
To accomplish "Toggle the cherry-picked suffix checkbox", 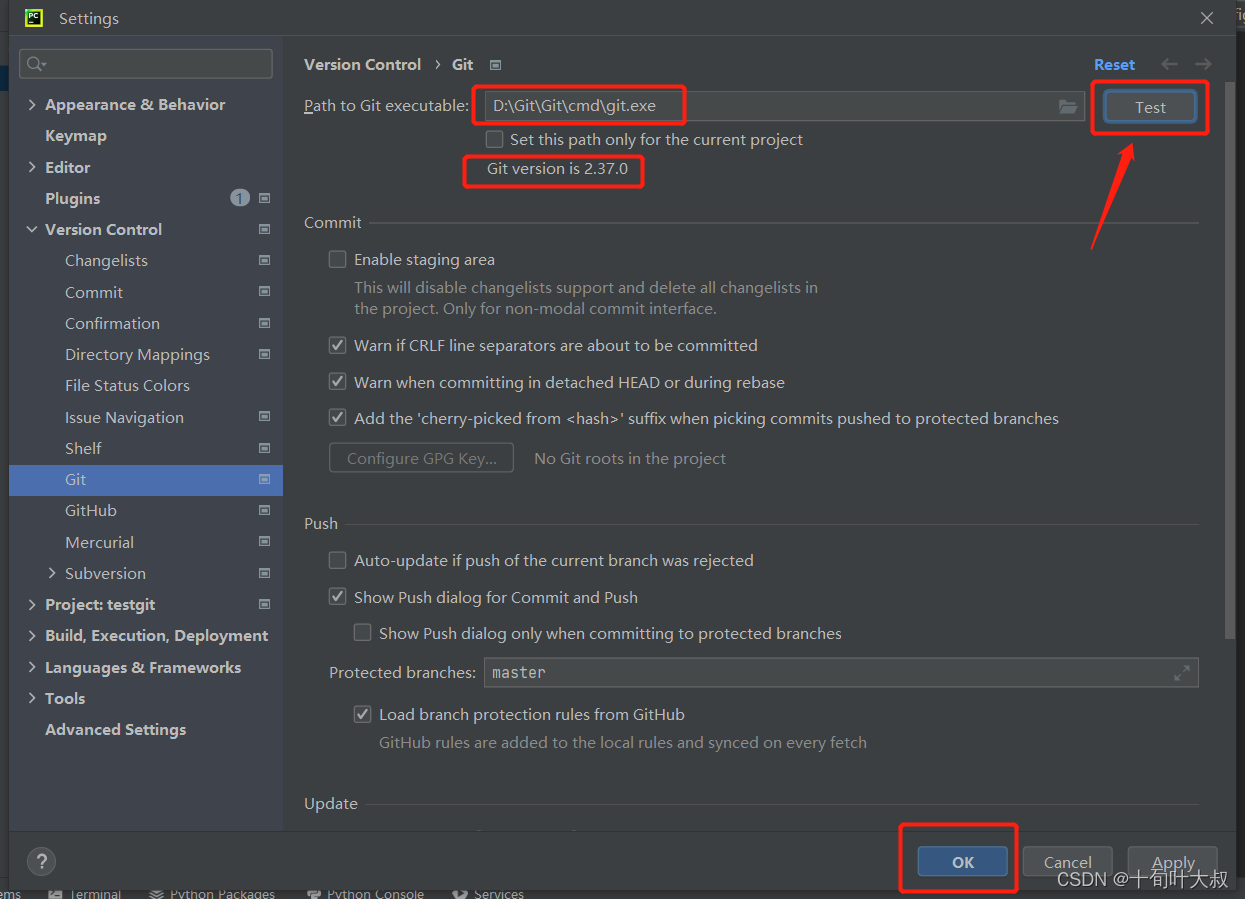I will [x=338, y=418].
